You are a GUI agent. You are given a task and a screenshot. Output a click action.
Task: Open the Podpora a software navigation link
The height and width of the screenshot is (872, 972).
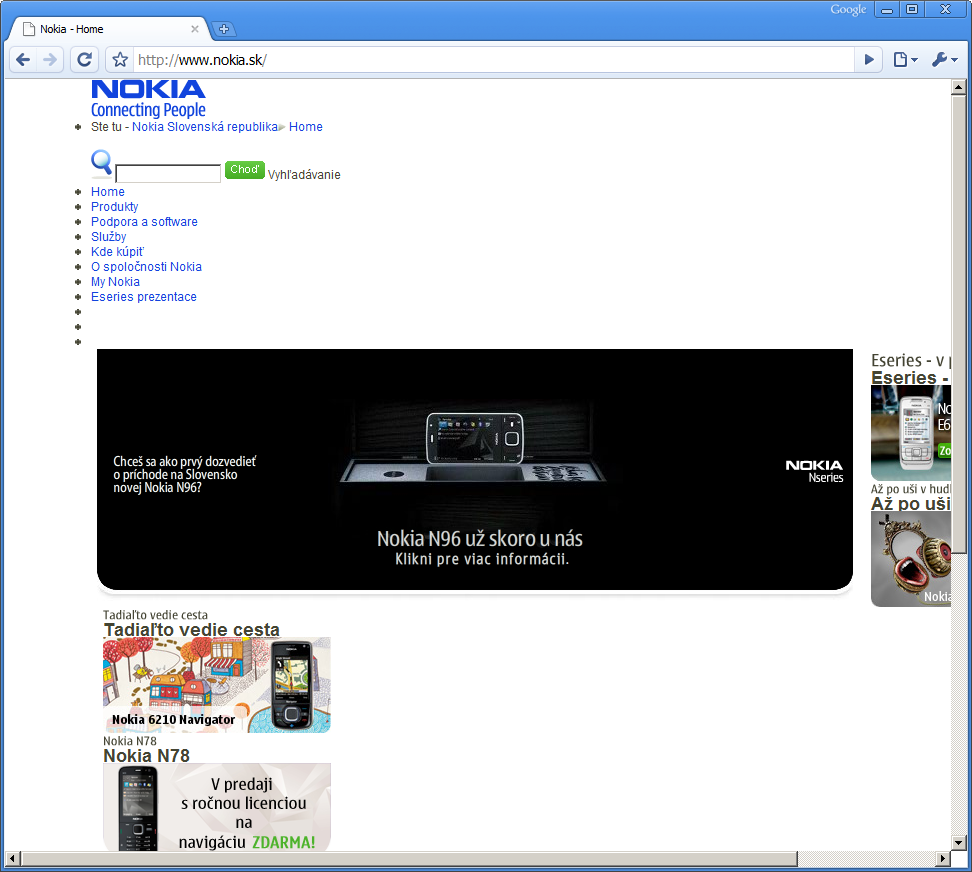point(144,221)
